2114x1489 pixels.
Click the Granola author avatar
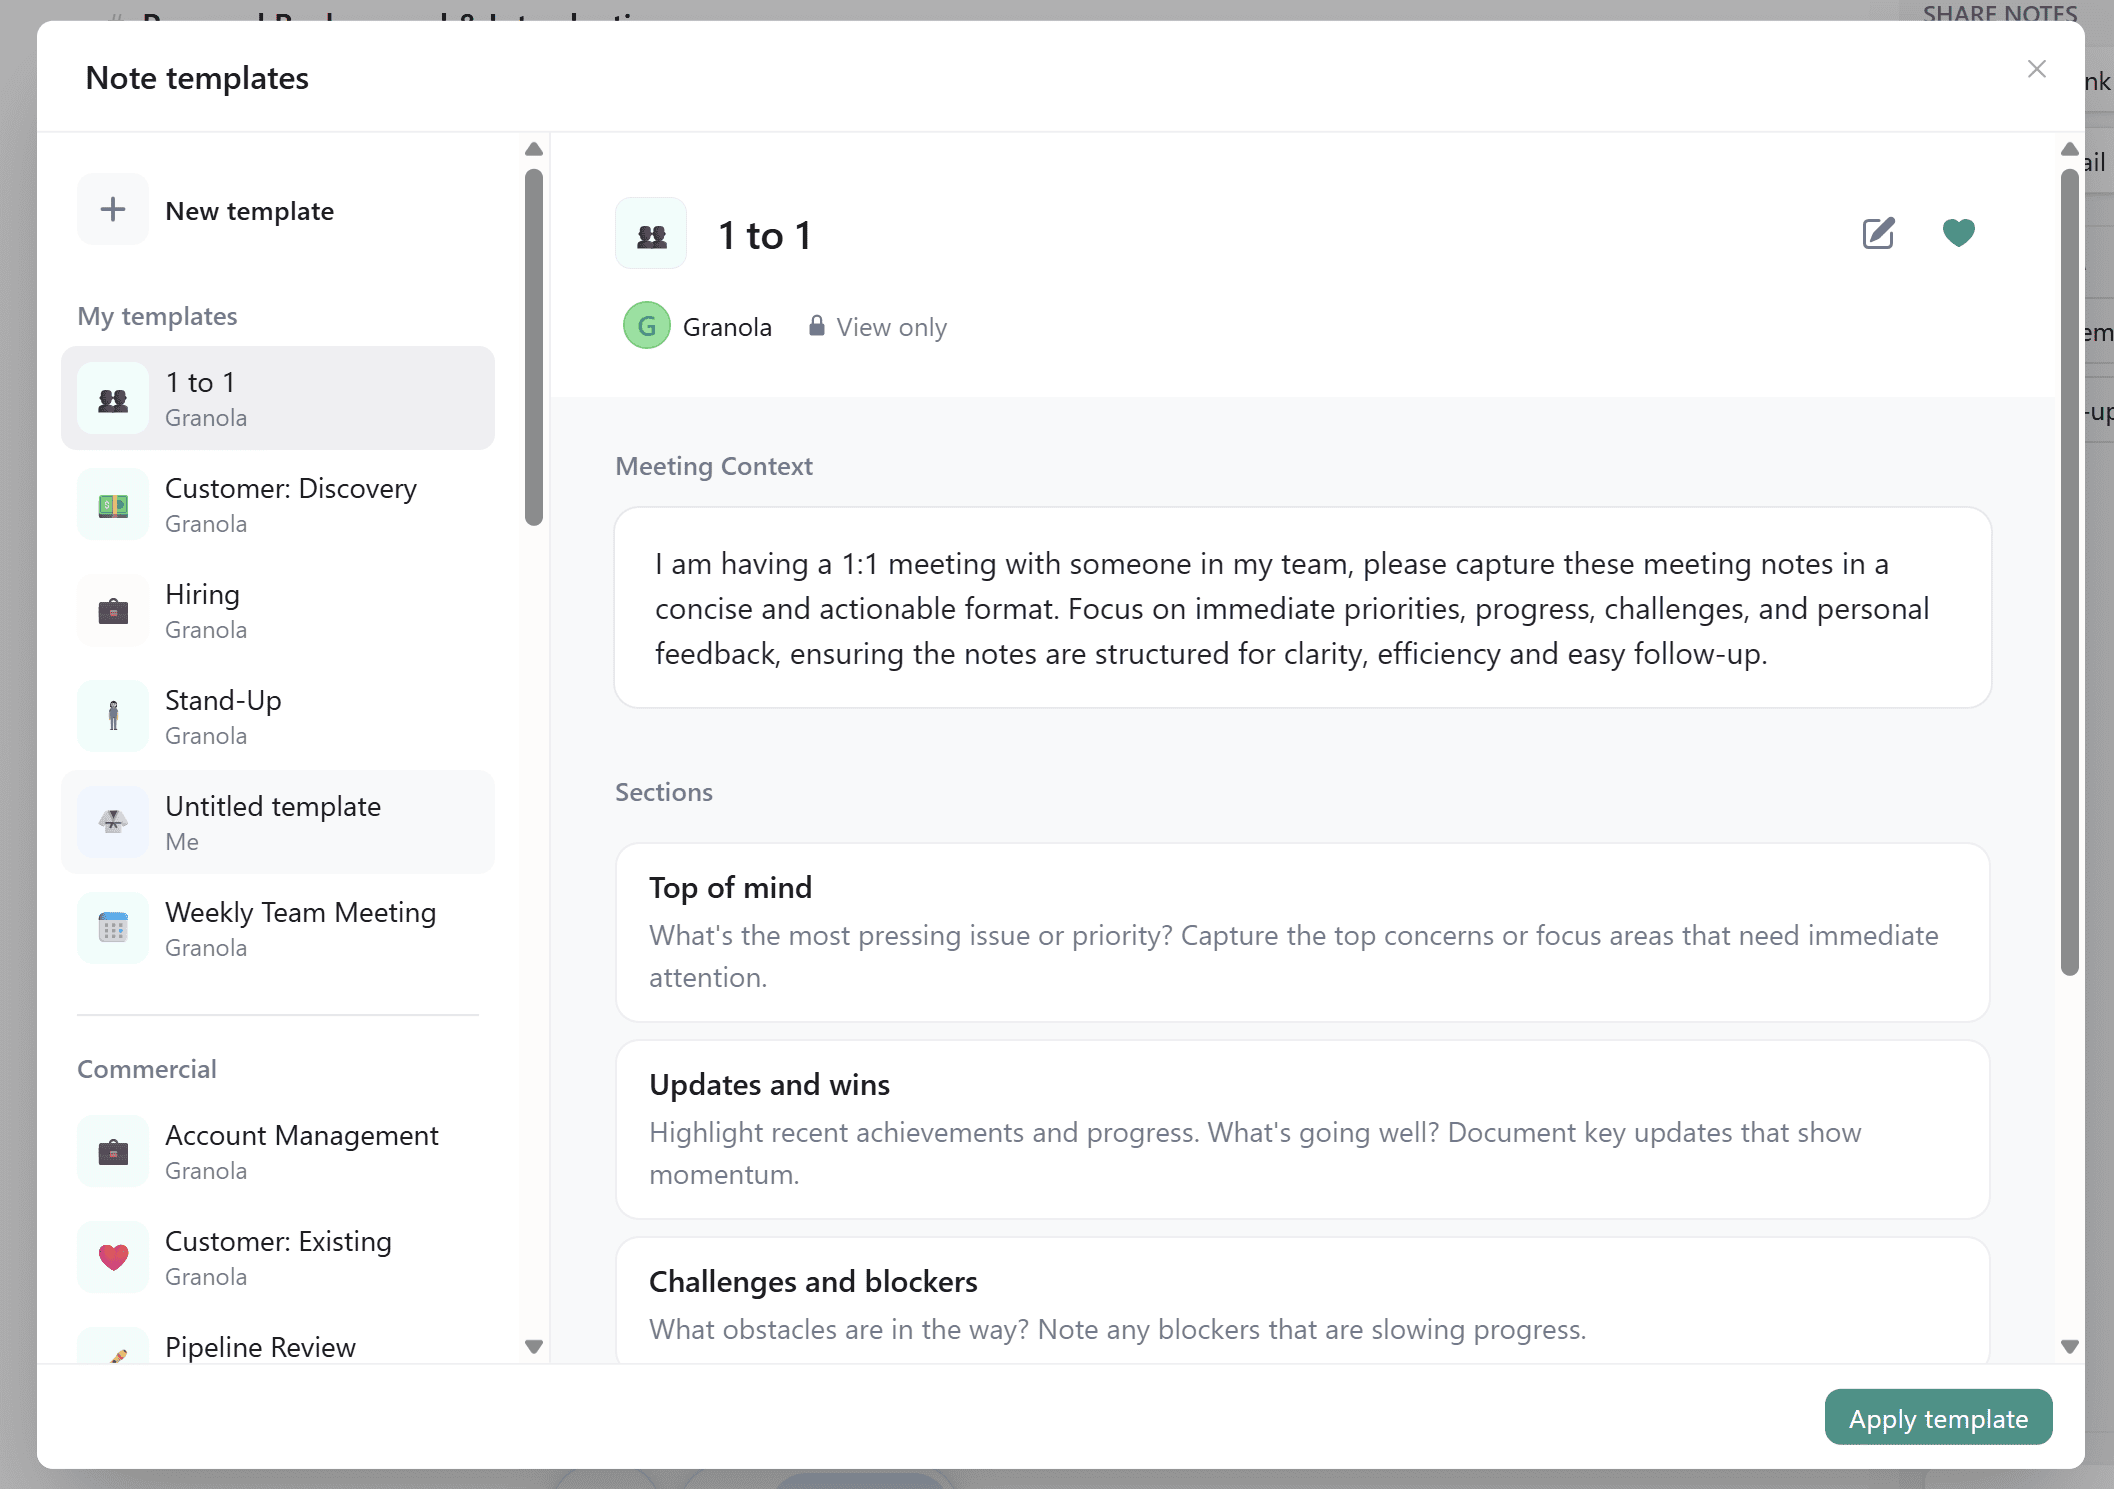(646, 326)
